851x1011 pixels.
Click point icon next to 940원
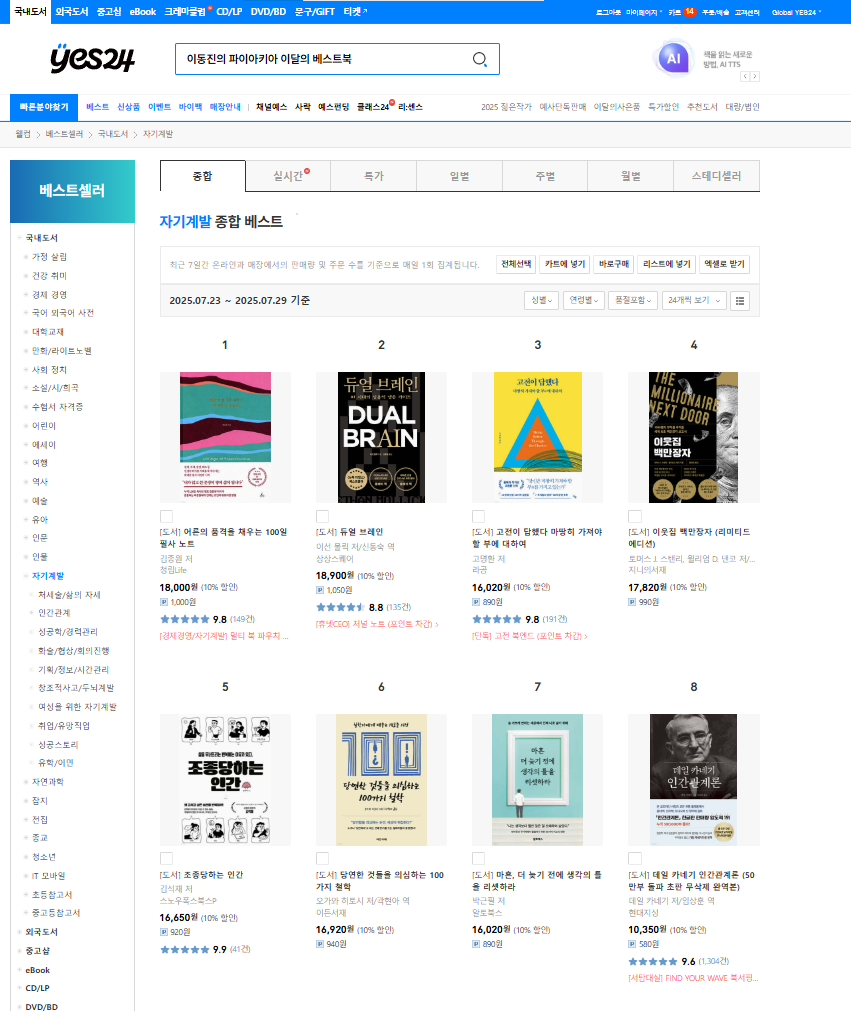320,944
